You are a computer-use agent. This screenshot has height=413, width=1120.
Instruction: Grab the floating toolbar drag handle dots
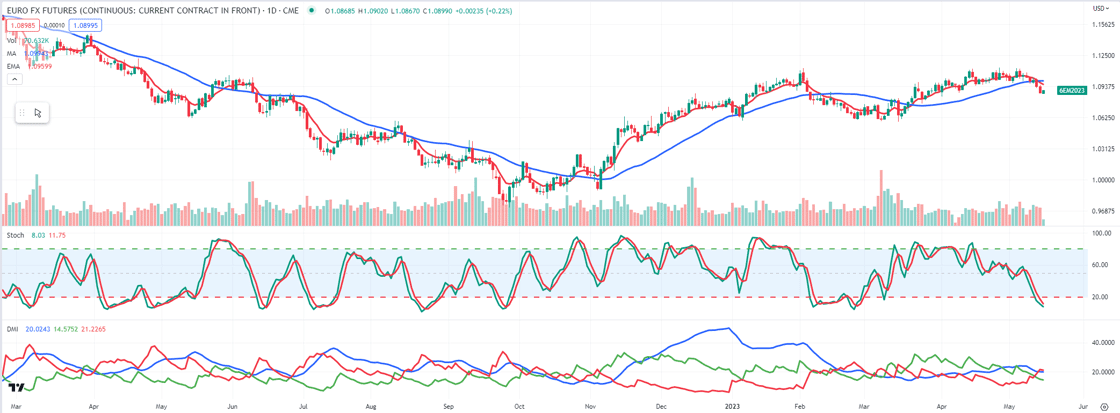click(22, 113)
